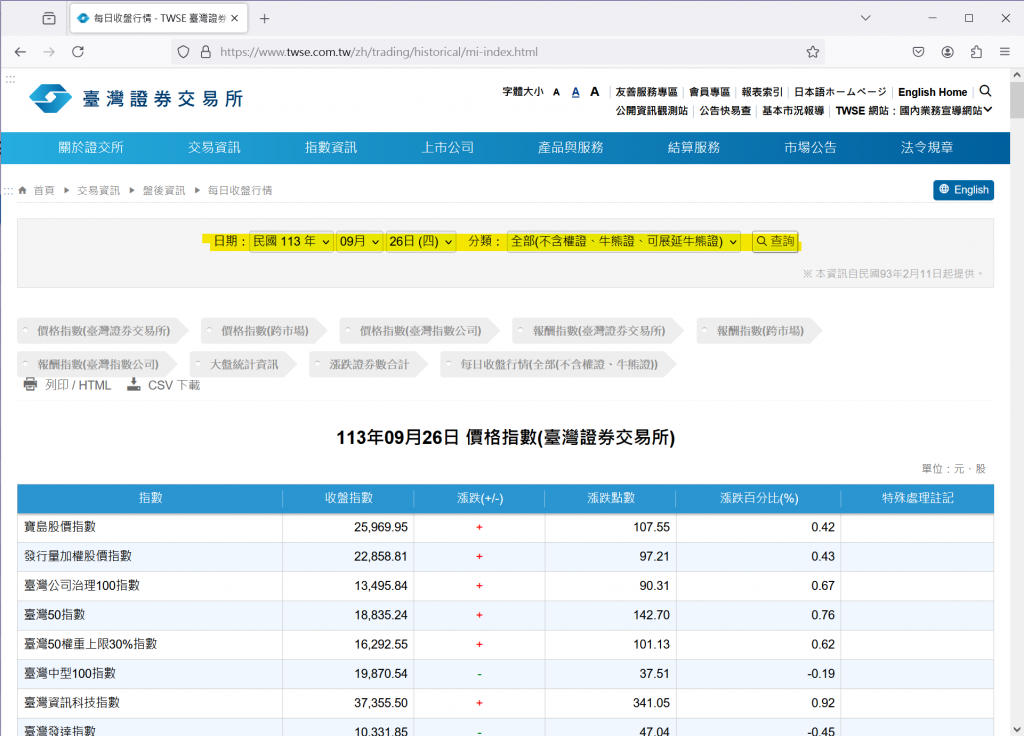Click the English Home link

coord(933,92)
